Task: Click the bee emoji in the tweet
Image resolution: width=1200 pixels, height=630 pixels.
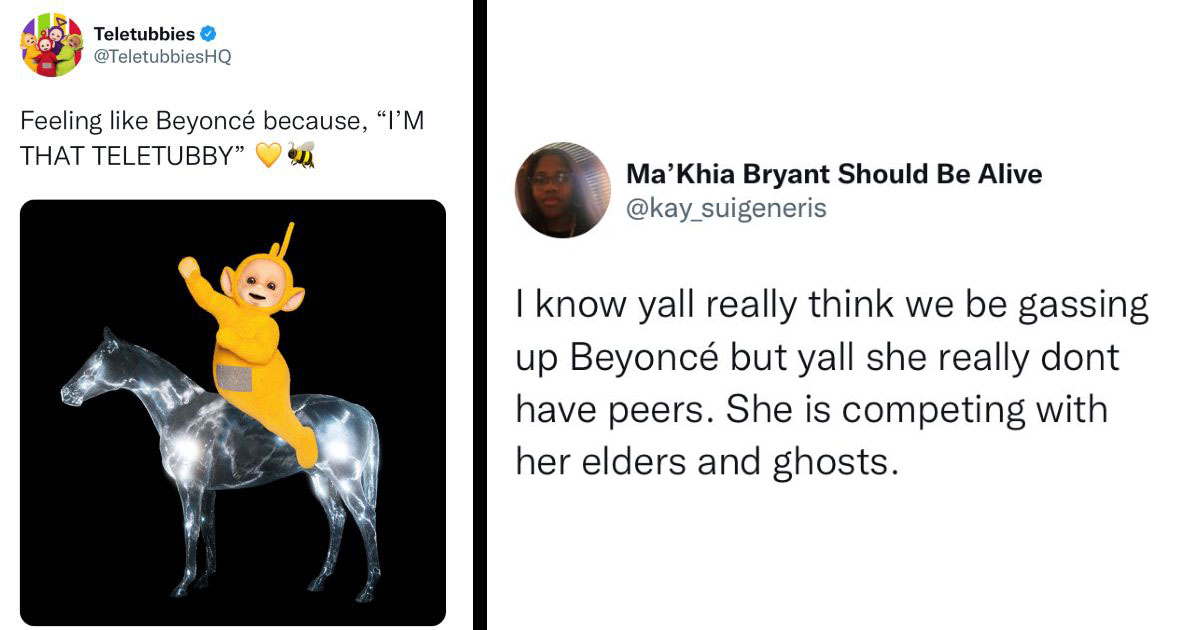Action: 300,156
